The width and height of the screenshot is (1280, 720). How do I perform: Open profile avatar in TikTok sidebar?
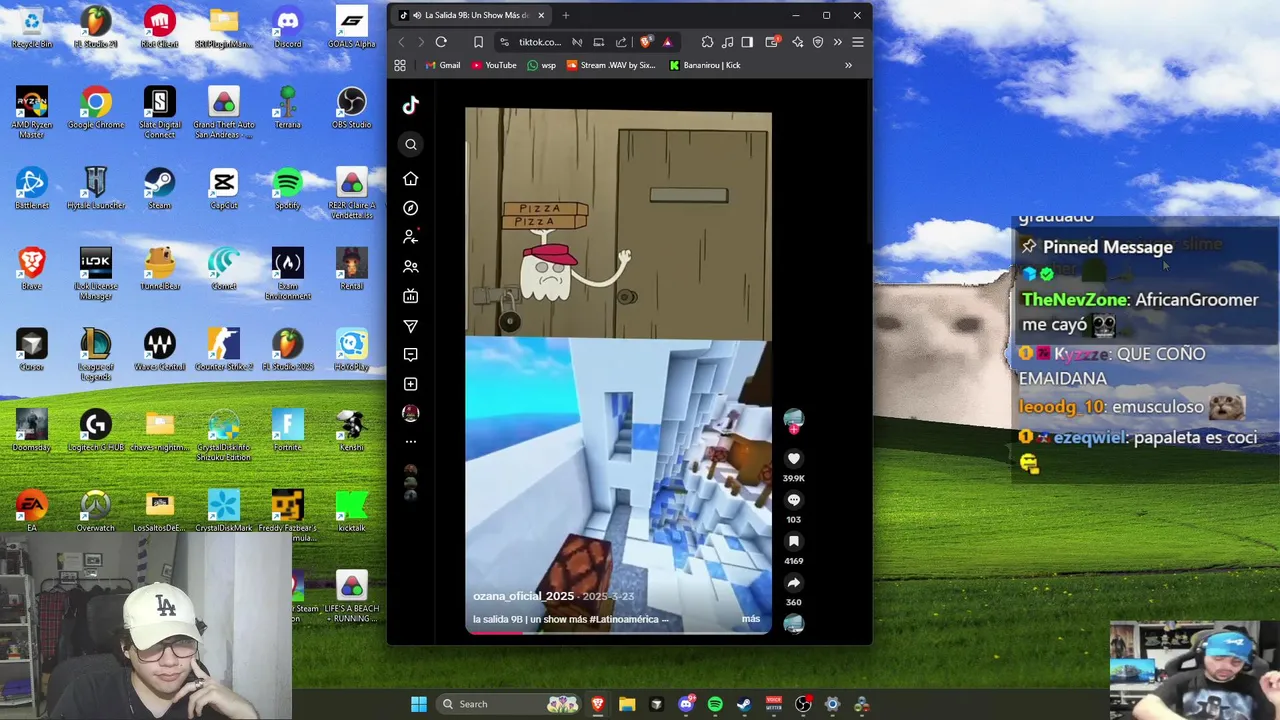point(411,413)
